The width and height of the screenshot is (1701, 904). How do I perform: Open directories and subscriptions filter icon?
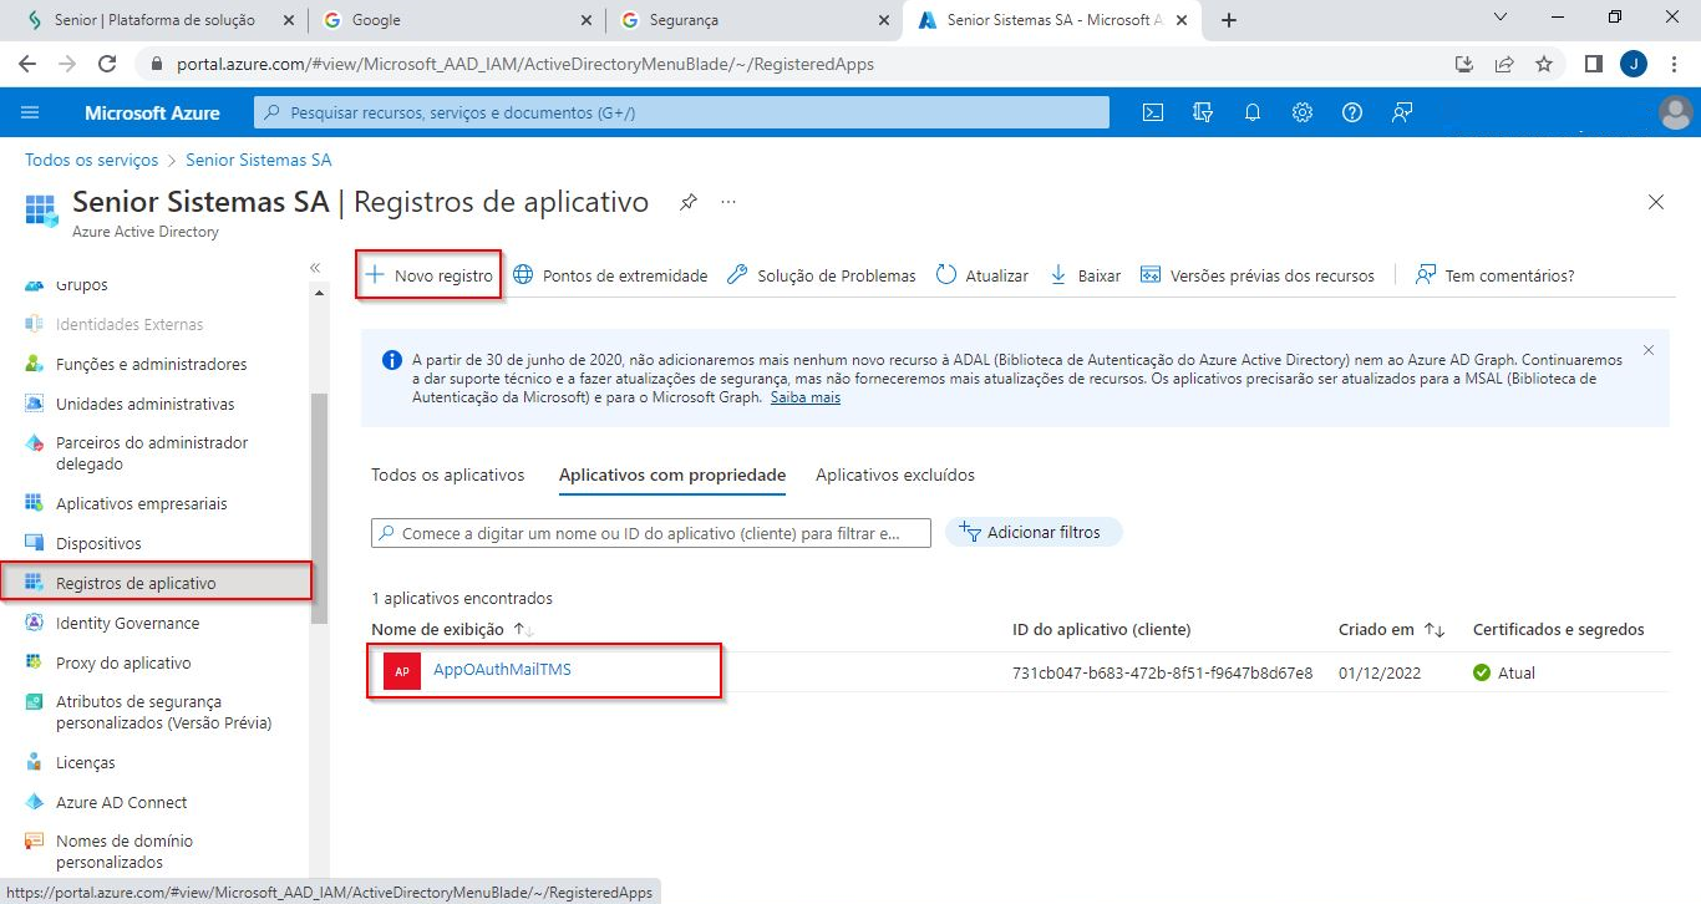point(1203,112)
